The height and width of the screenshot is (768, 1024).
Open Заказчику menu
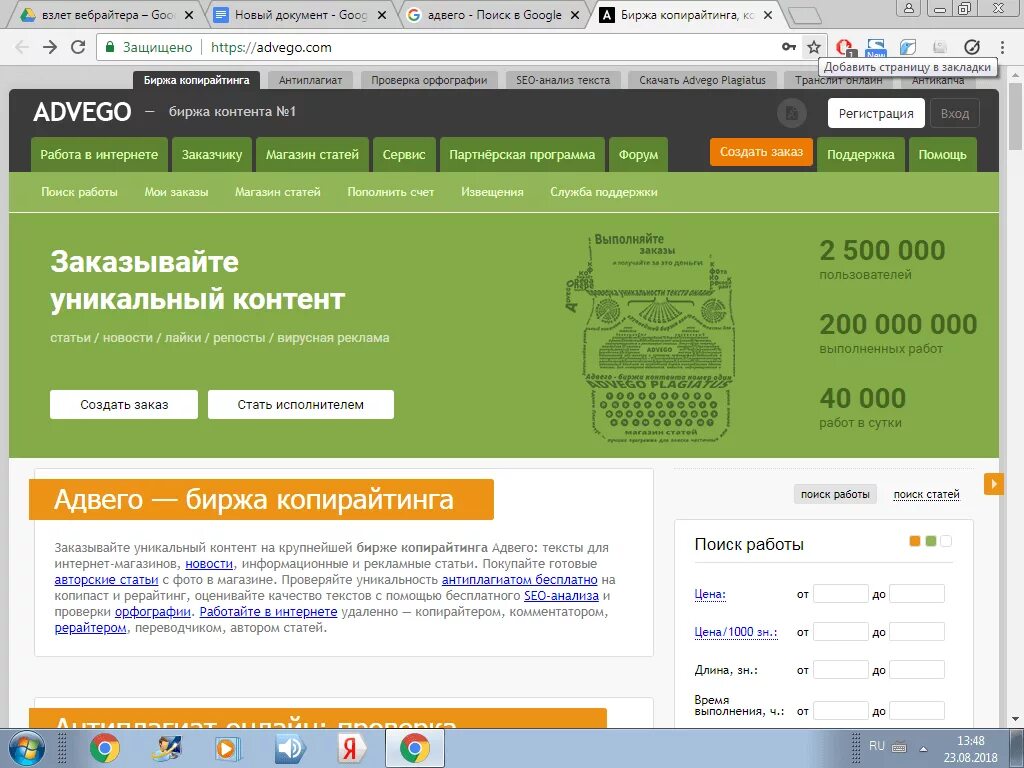[212, 155]
